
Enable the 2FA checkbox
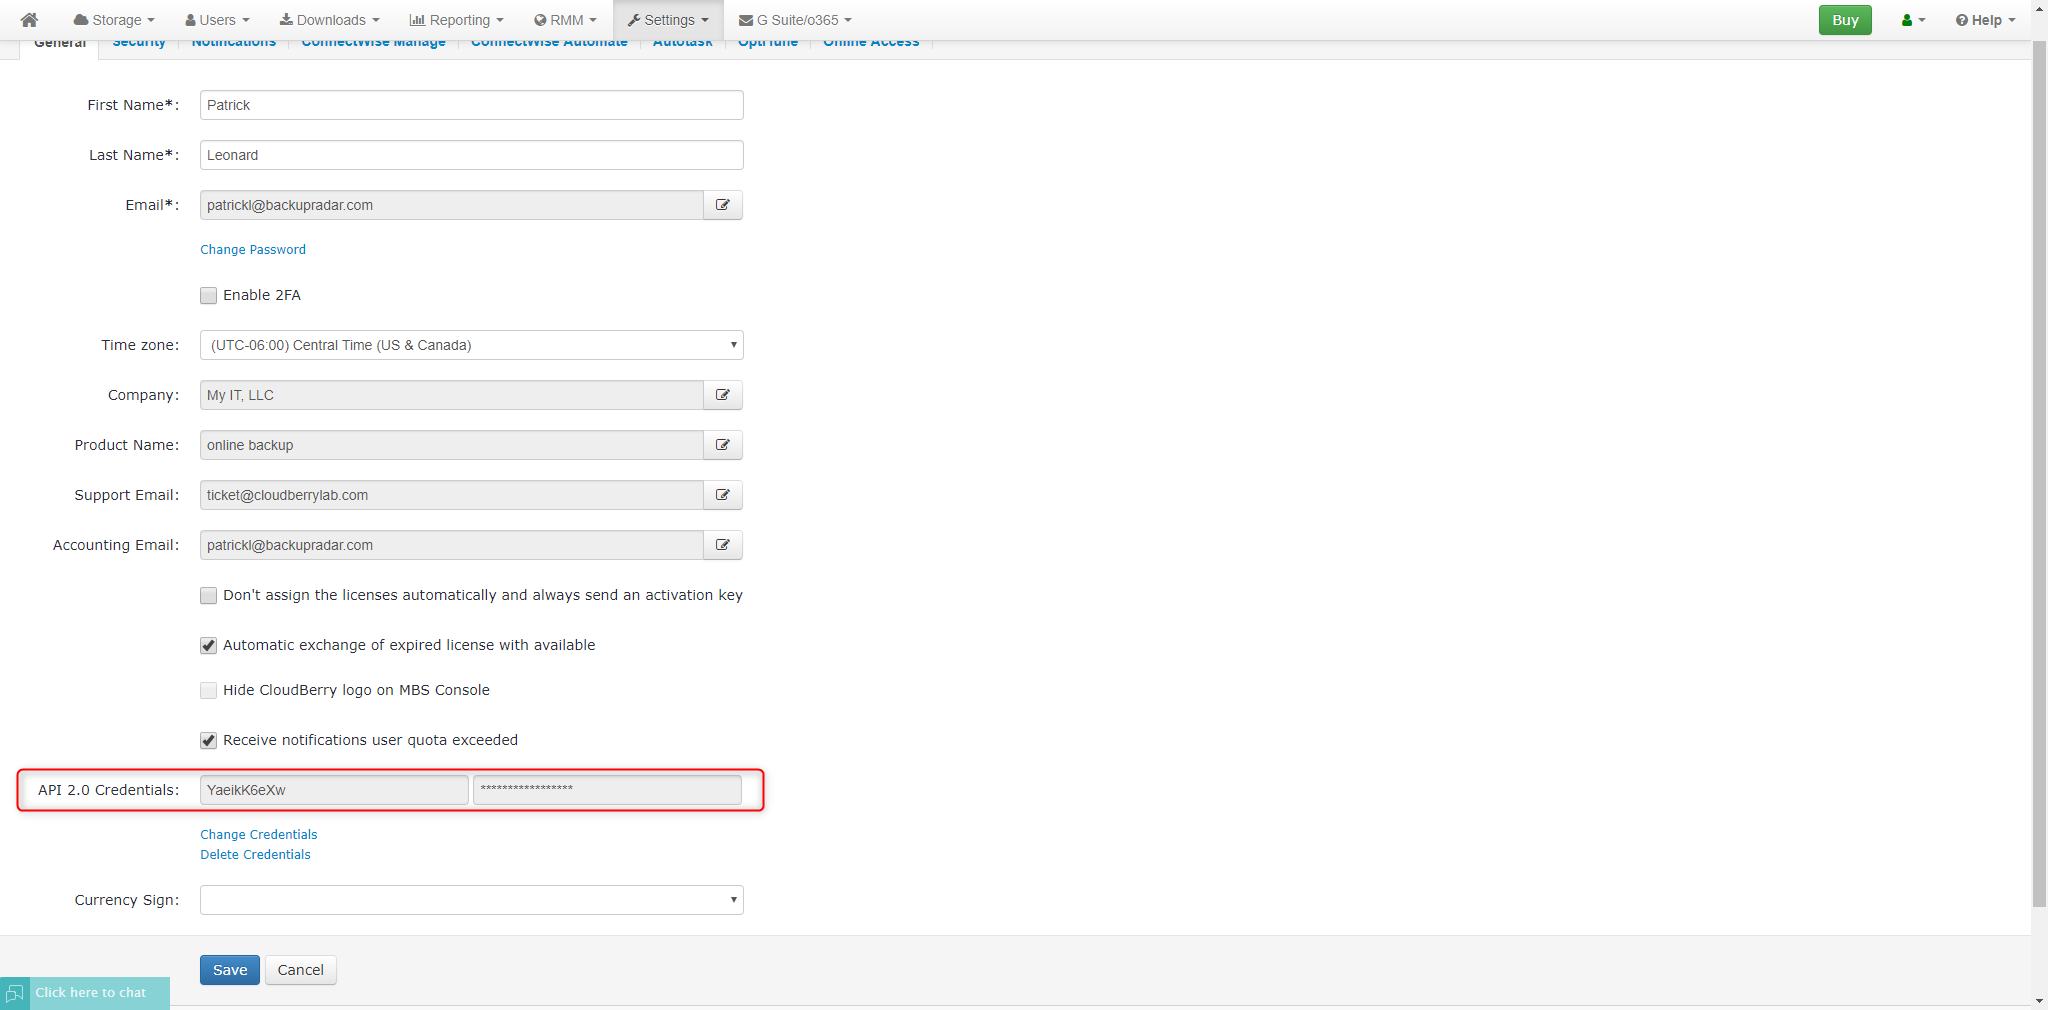[208, 295]
